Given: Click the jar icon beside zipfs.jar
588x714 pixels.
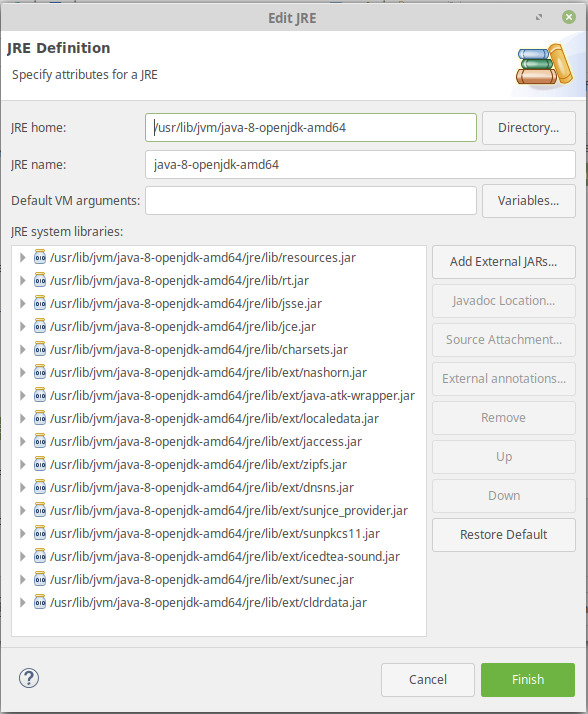Looking at the screenshot, I should 40,464.
